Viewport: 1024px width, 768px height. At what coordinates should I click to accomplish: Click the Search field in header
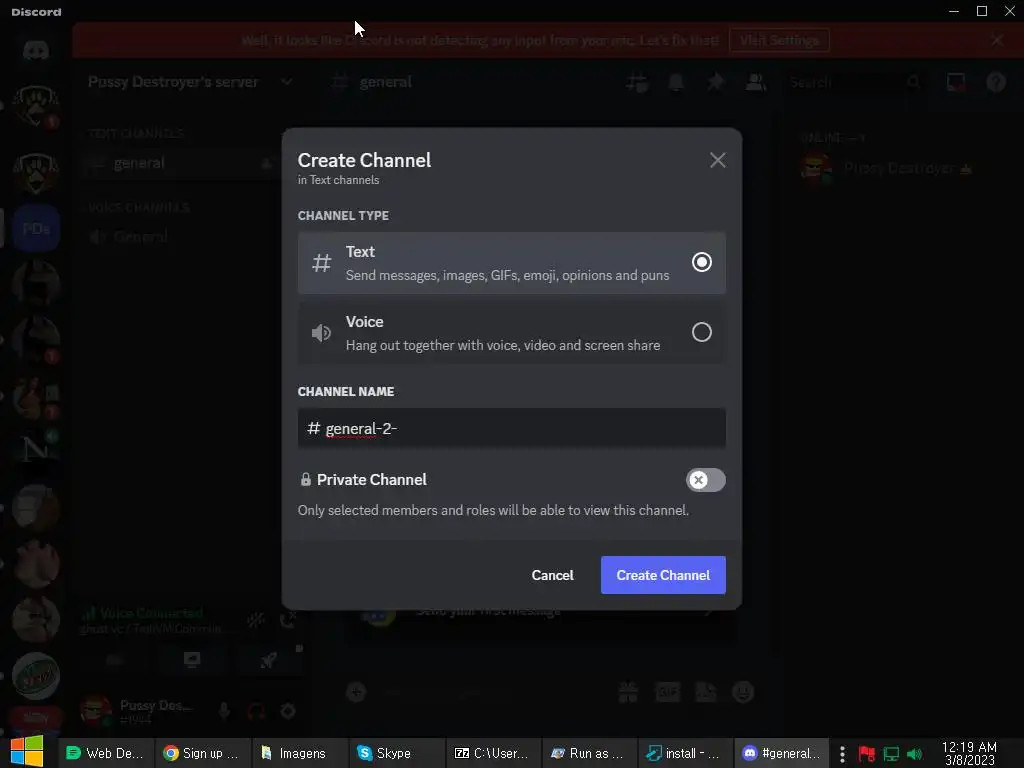pos(856,82)
